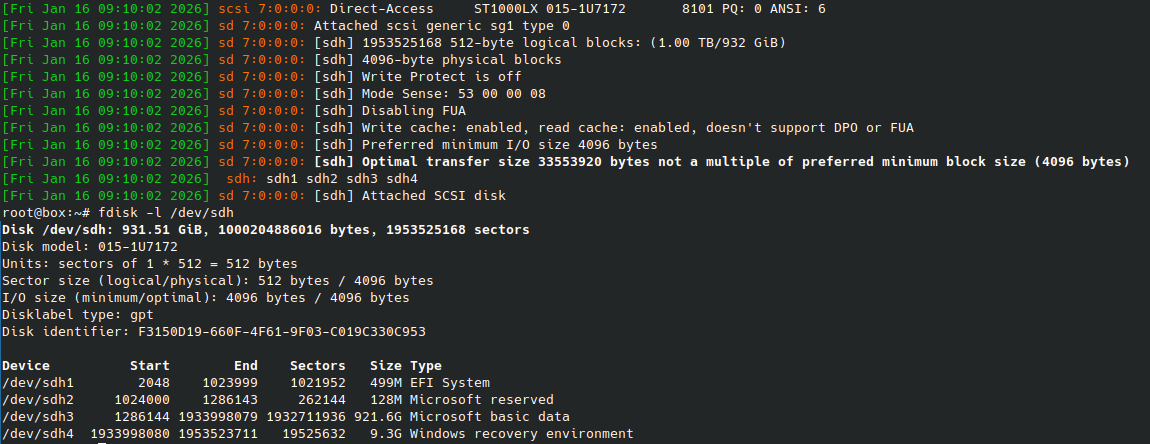Click the 921.6G size value
Viewport: 1150px width, 444px height.
coord(382,416)
